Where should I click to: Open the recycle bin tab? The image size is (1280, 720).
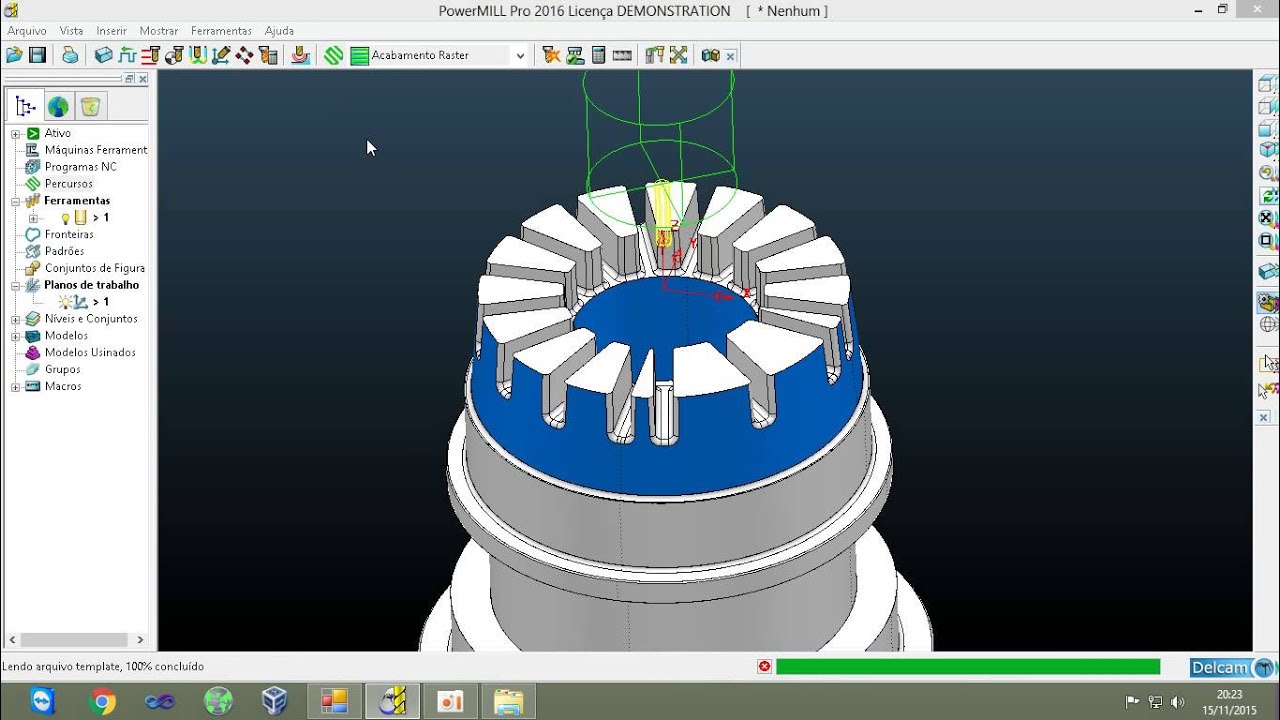click(x=90, y=106)
